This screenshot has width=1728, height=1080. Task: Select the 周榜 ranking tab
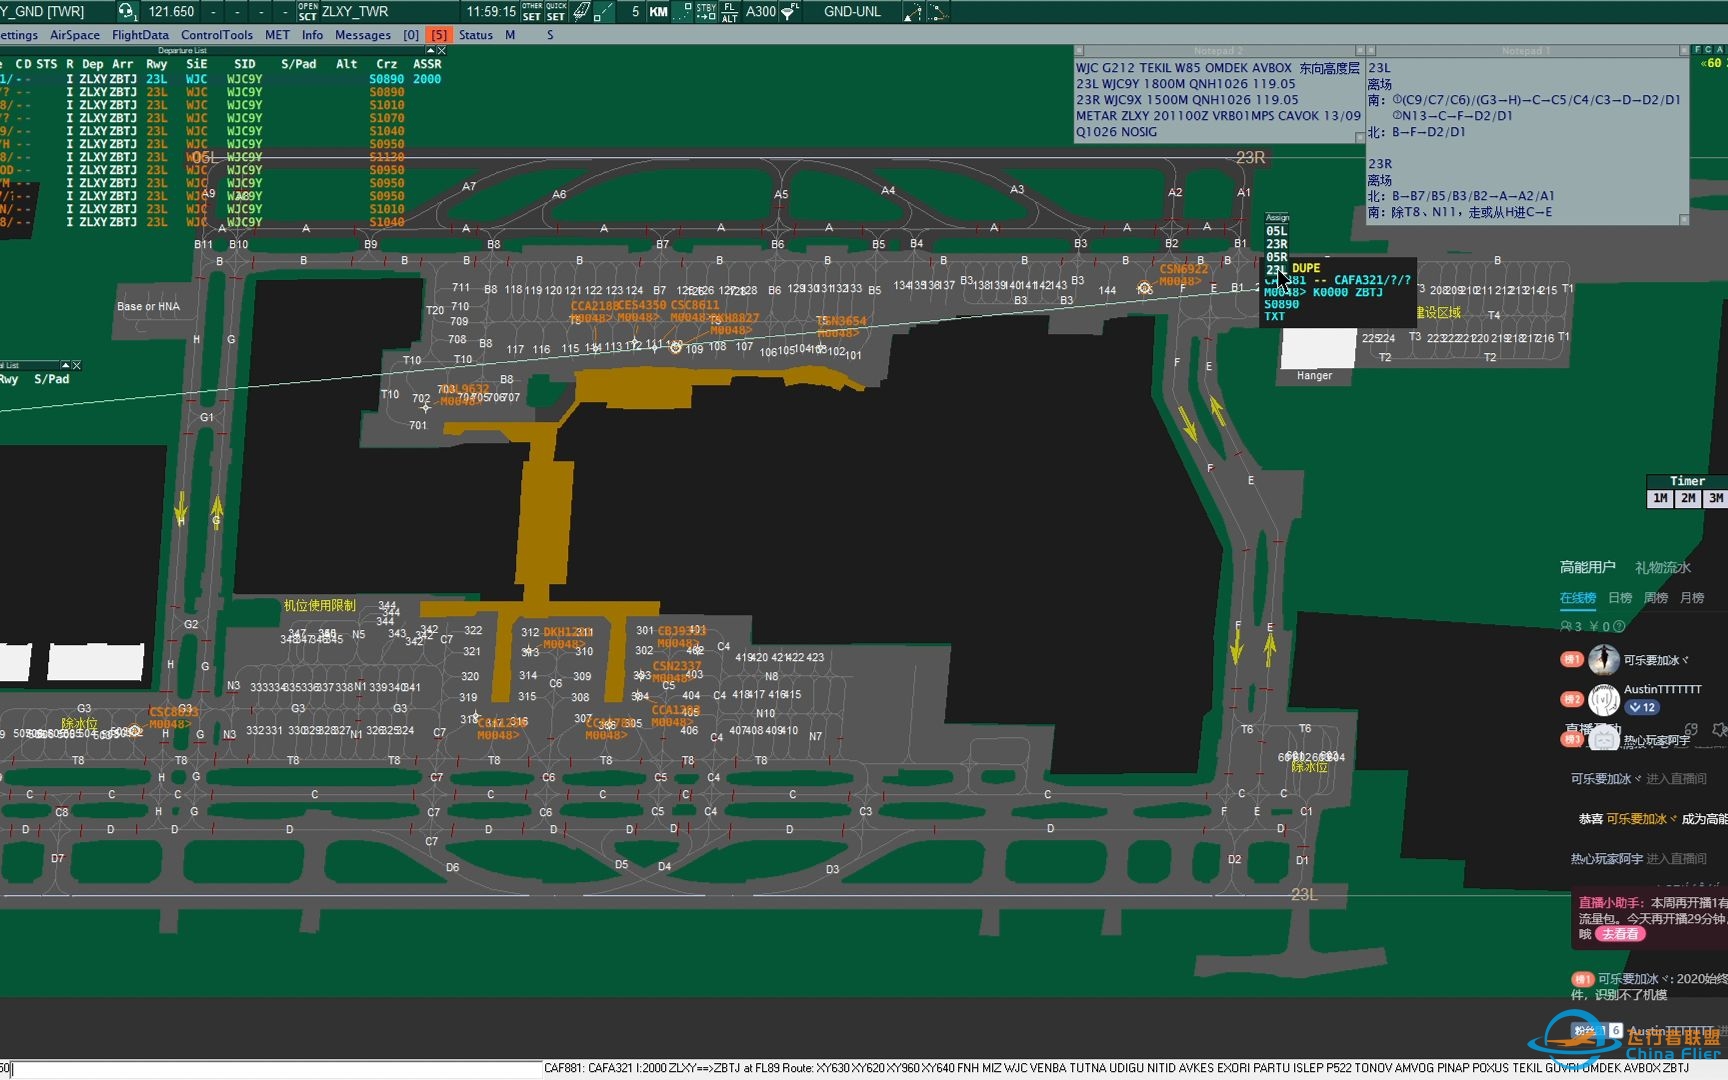(1656, 598)
